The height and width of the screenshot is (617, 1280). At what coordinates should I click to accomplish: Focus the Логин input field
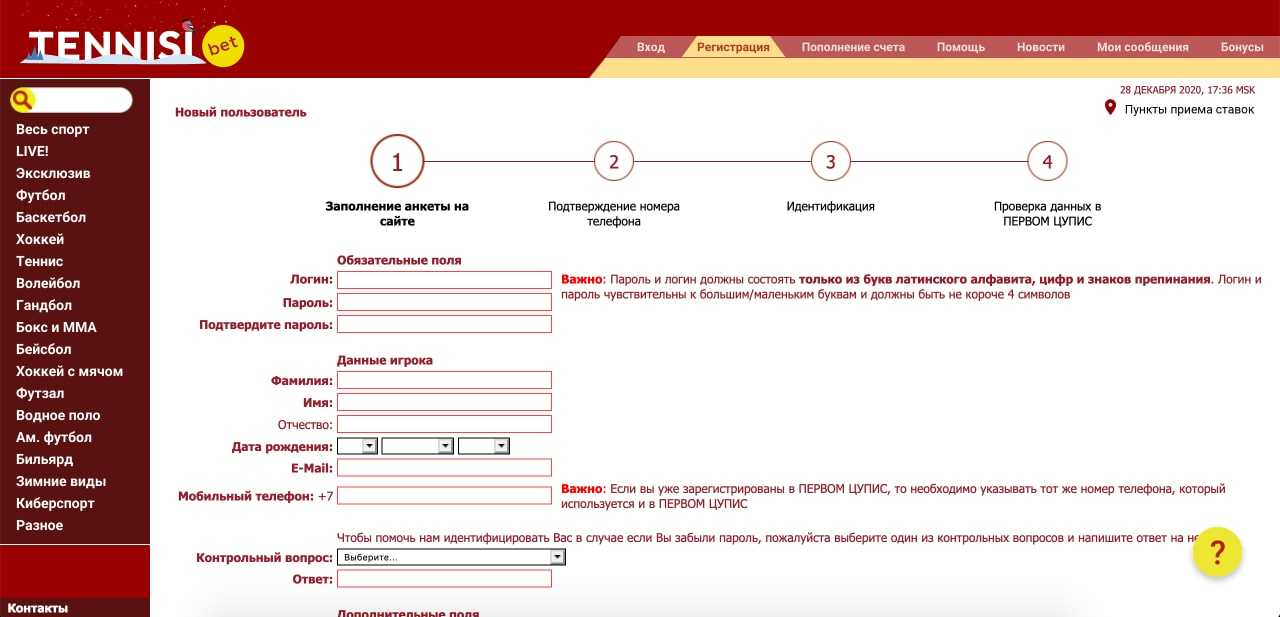[x=444, y=280]
